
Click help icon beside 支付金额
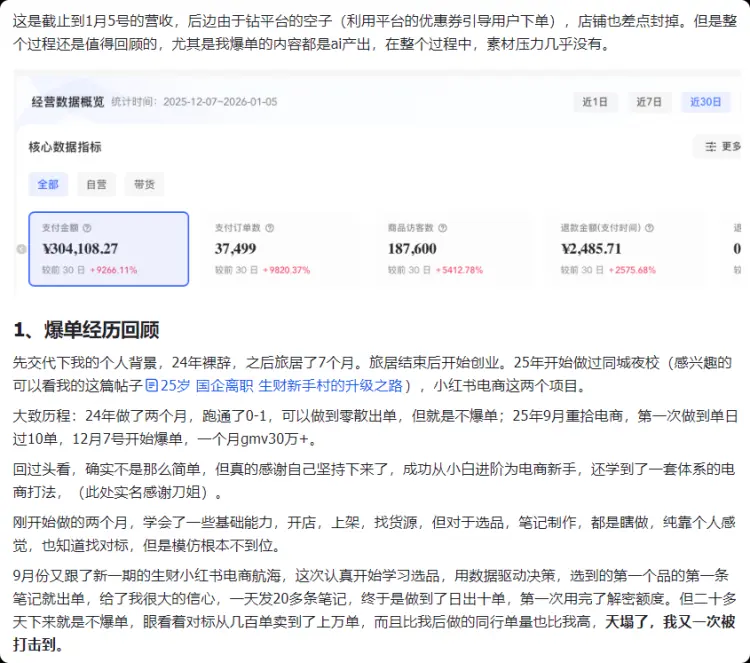(x=87, y=228)
